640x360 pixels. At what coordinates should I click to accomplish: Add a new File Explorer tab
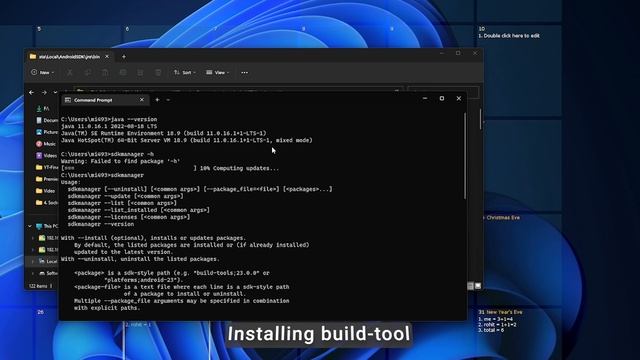point(124,57)
